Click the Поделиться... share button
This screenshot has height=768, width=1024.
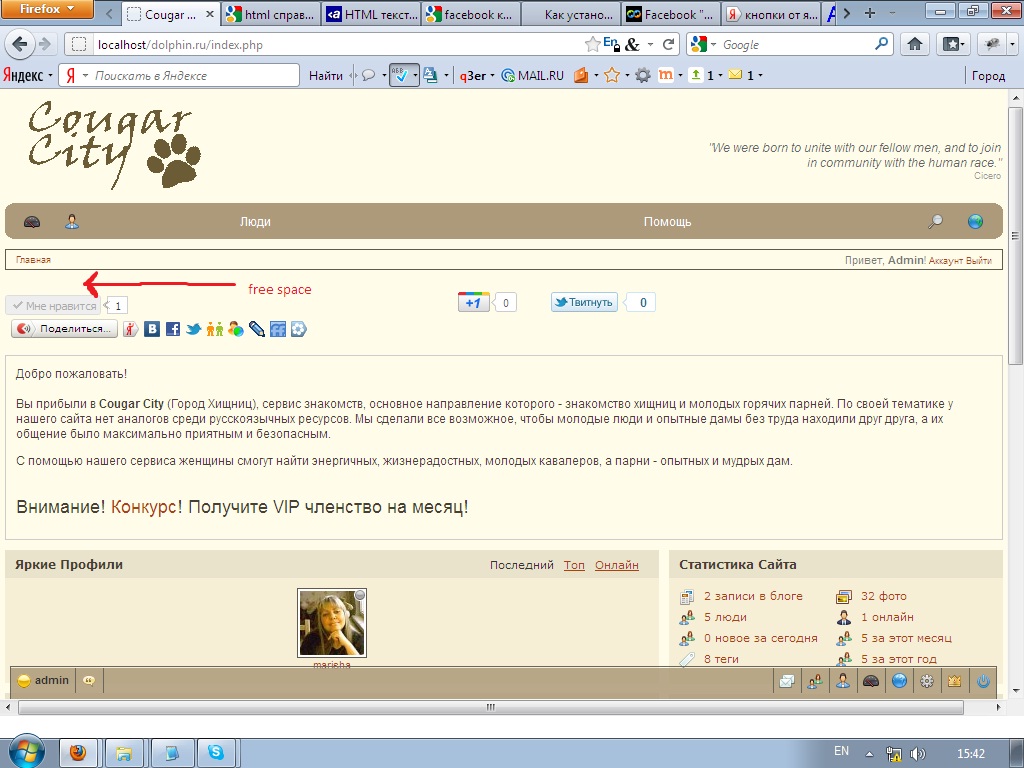click(64, 328)
